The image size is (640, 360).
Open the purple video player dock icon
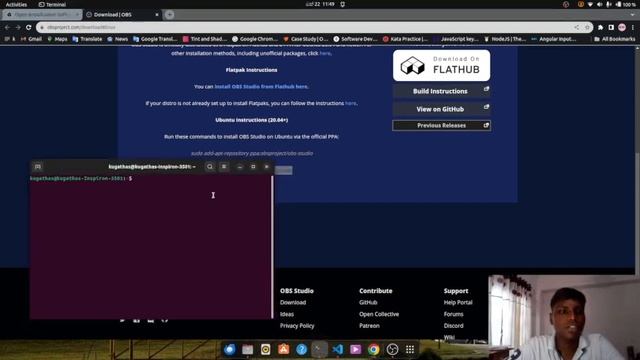(x=356, y=349)
